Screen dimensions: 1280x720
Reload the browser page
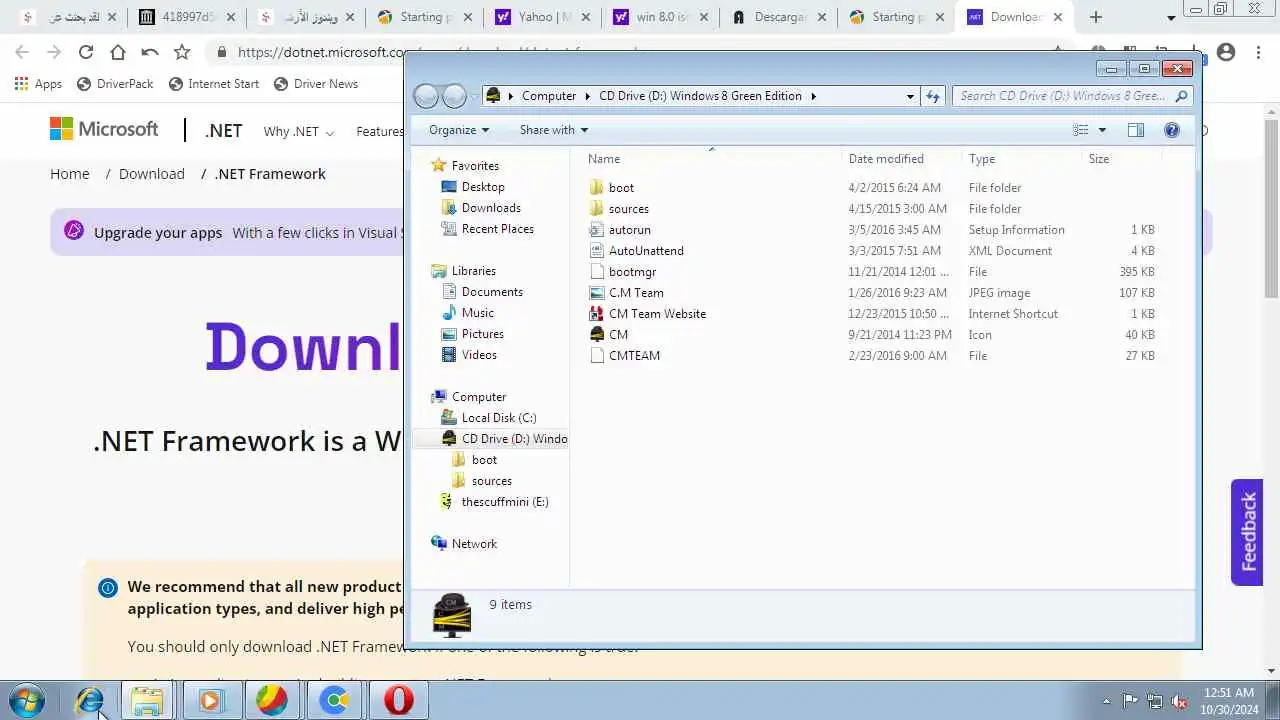86,52
